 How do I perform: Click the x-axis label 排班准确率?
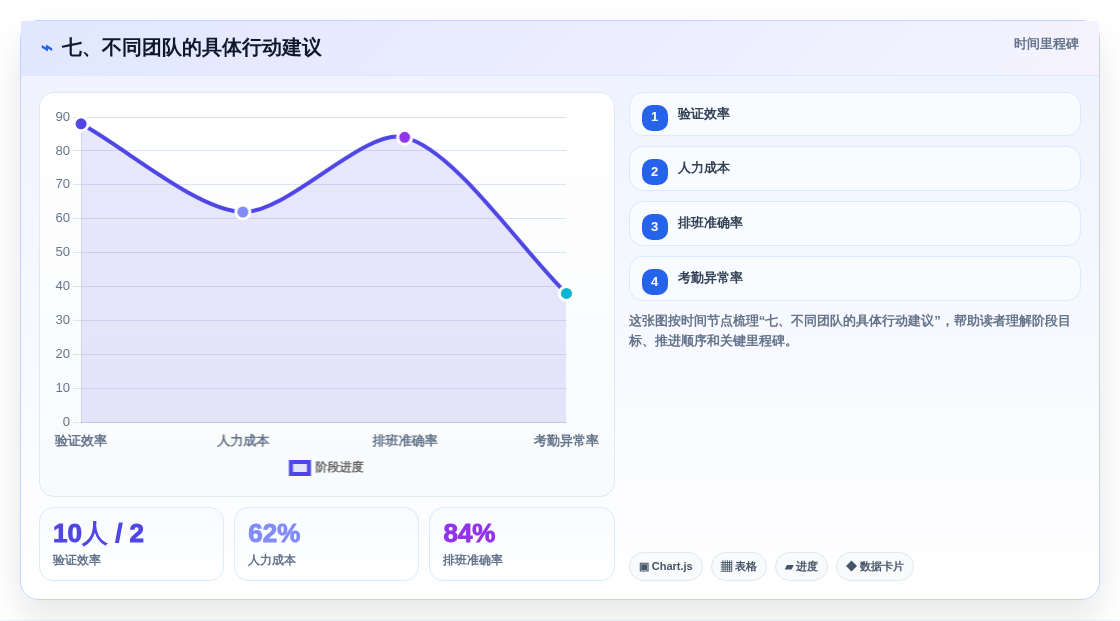tap(405, 441)
